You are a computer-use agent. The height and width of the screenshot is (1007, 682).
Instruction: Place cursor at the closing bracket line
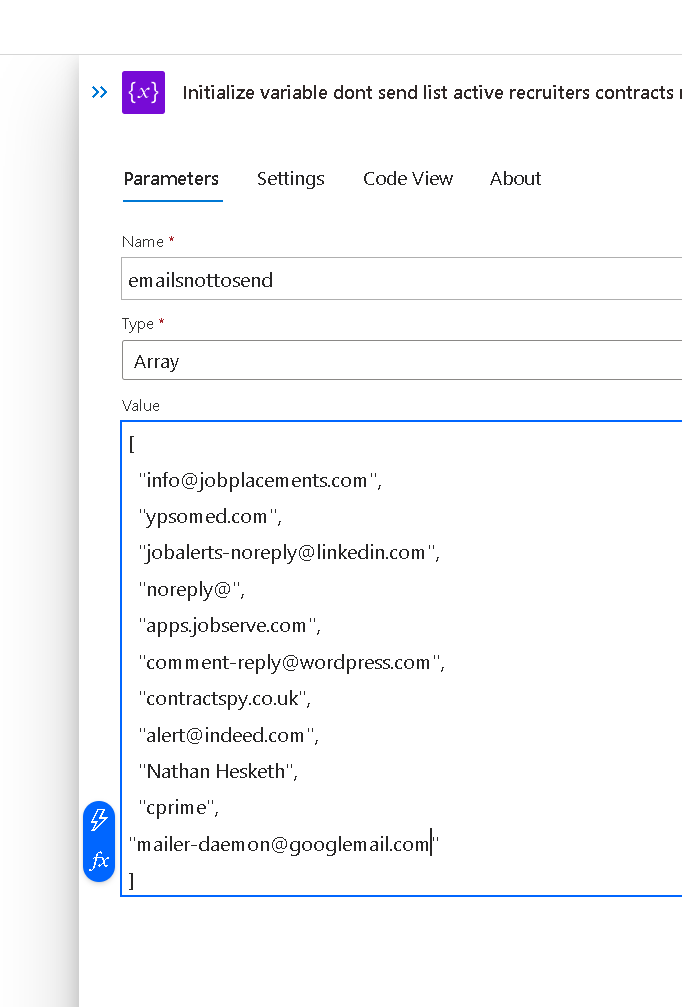(132, 880)
